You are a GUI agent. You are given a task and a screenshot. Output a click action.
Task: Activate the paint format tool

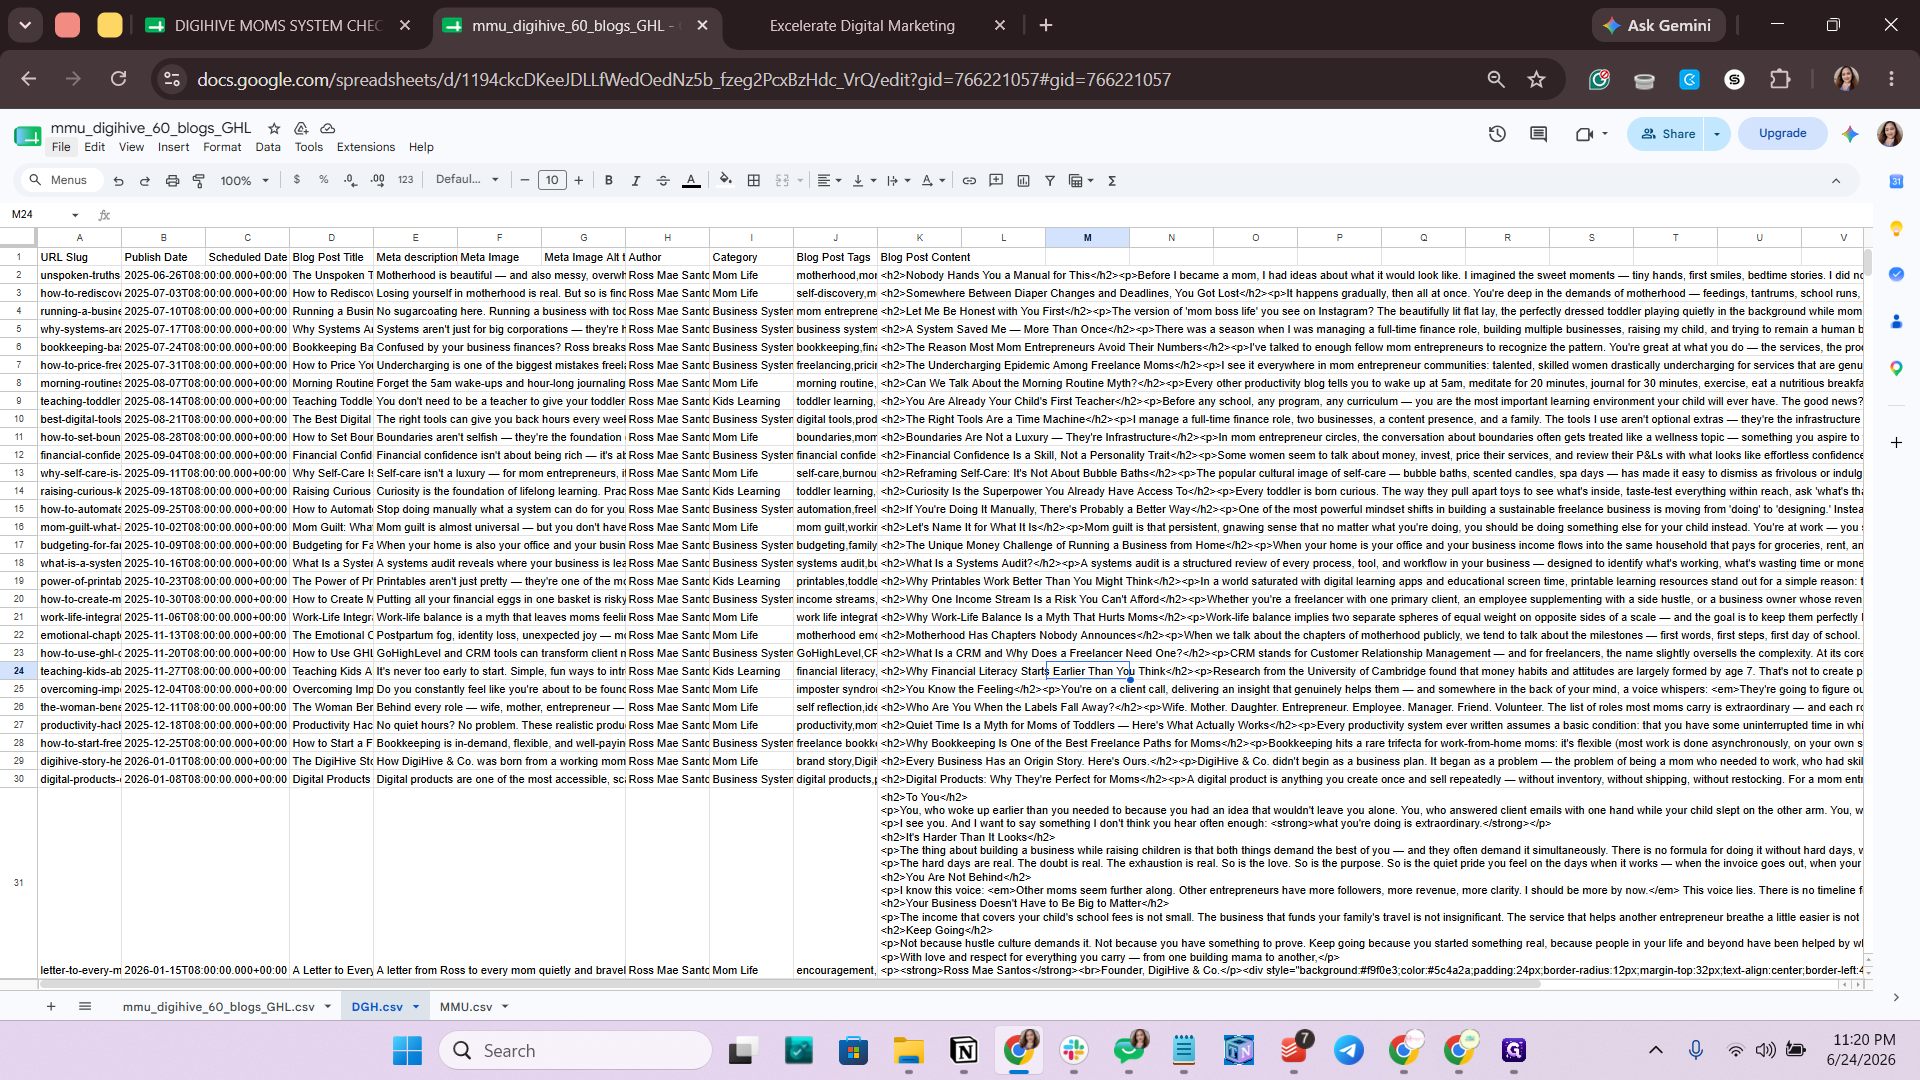click(199, 181)
